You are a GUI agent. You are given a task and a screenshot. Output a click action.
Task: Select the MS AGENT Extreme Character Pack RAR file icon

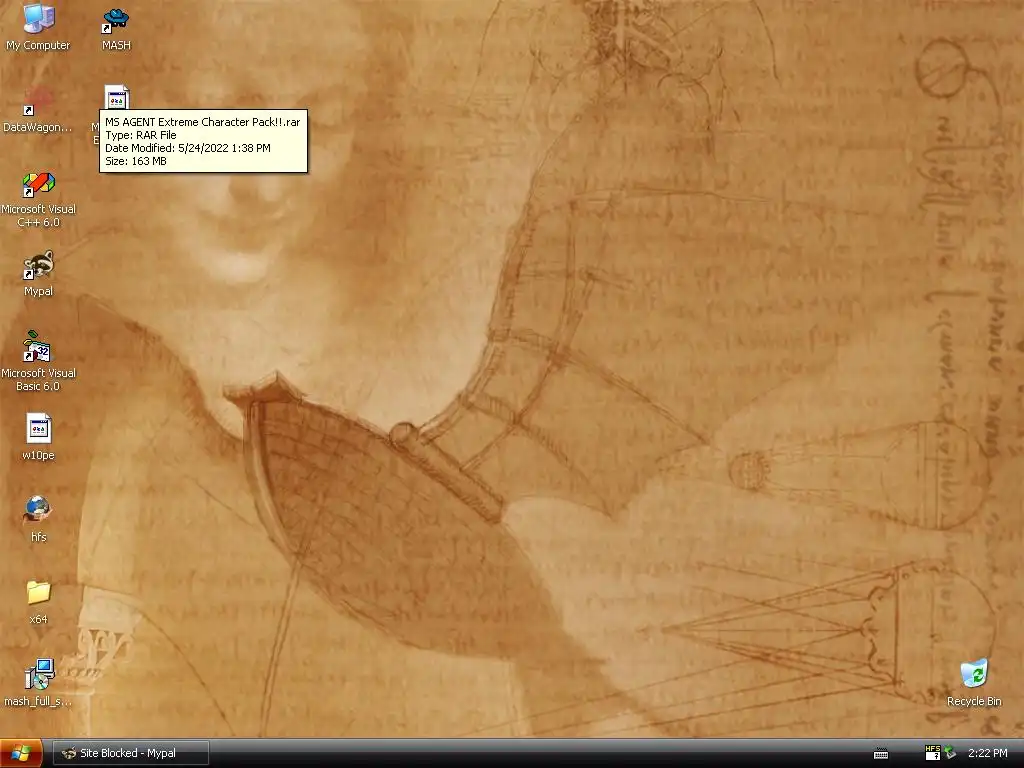116,97
